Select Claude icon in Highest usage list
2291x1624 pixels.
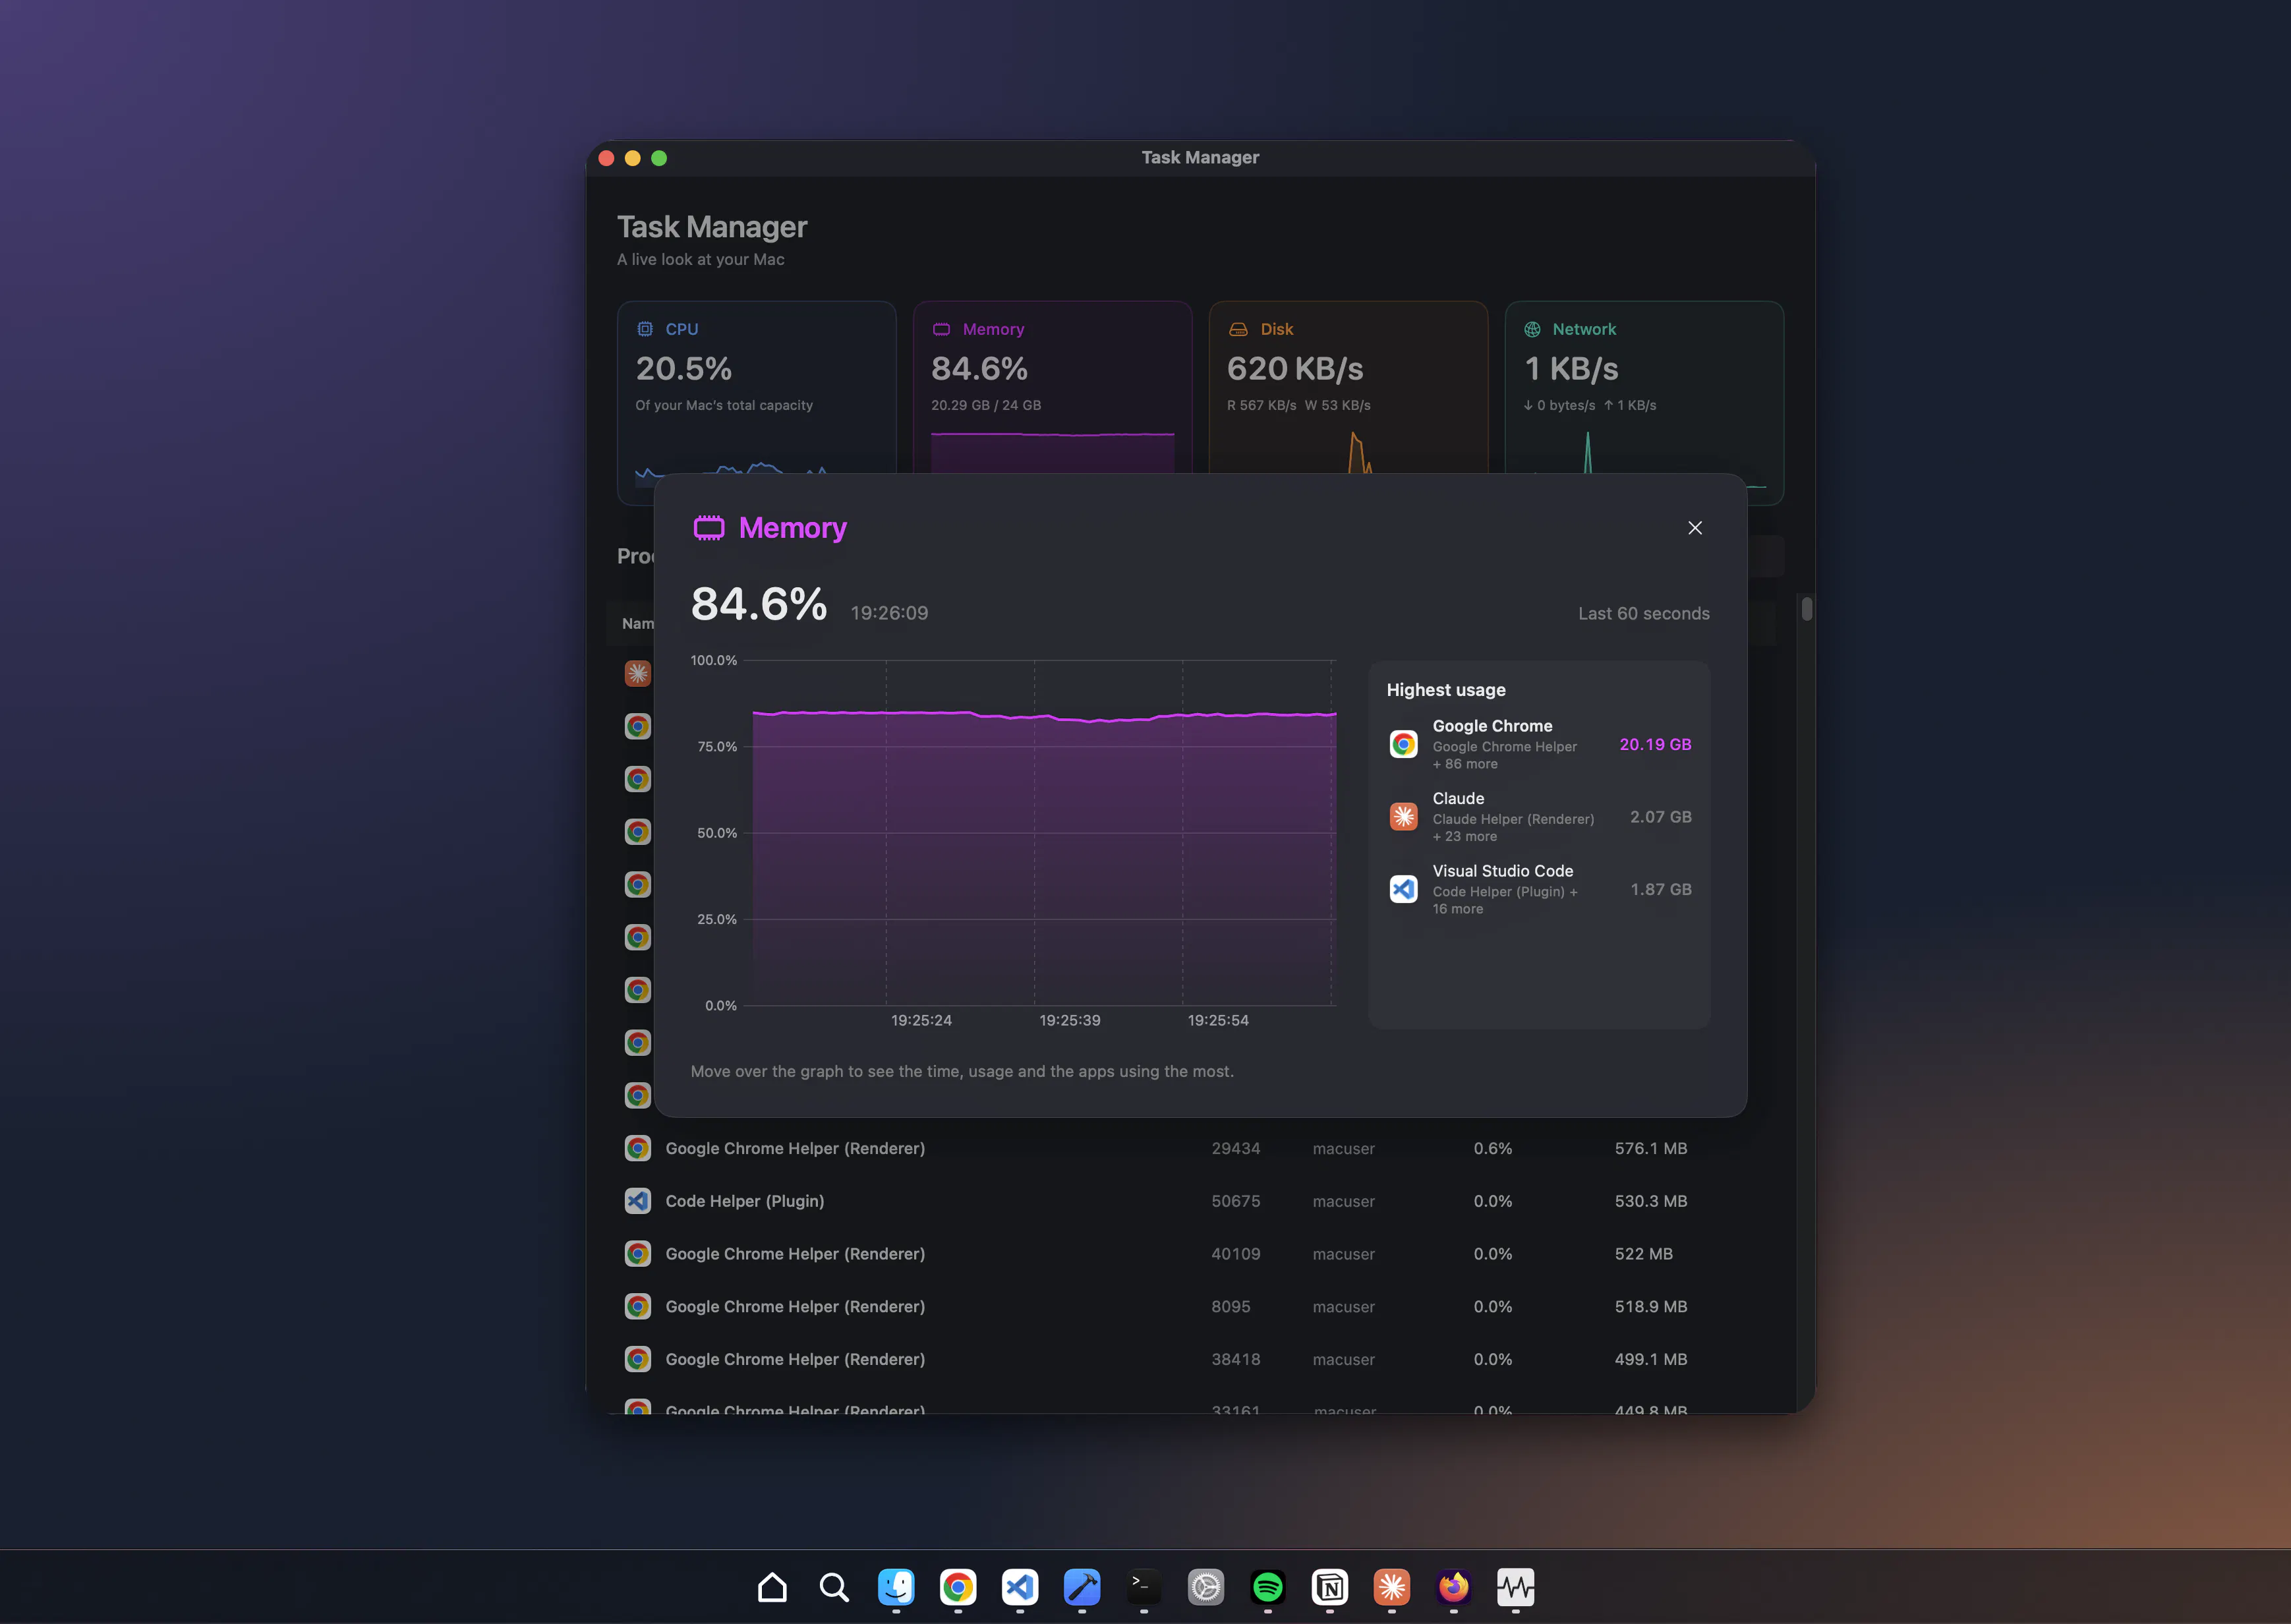[x=1403, y=816]
